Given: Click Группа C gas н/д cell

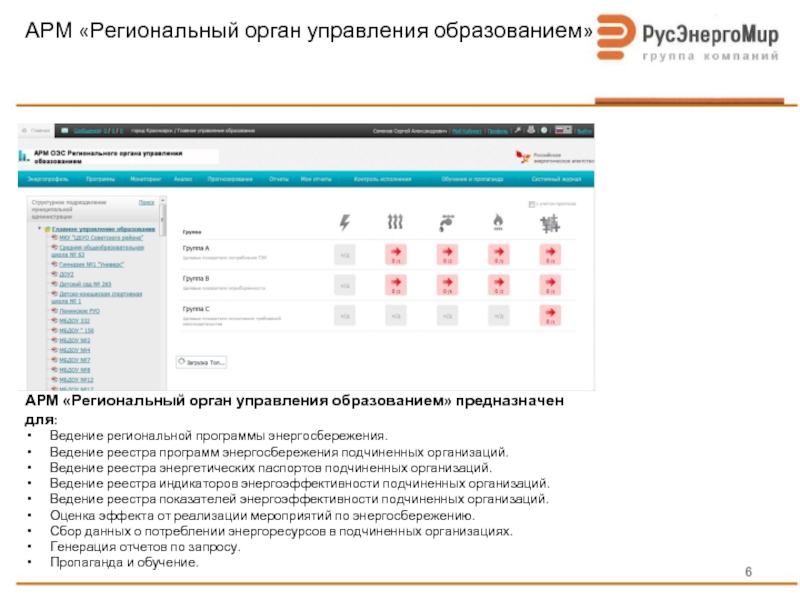Looking at the screenshot, I should tap(499, 316).
